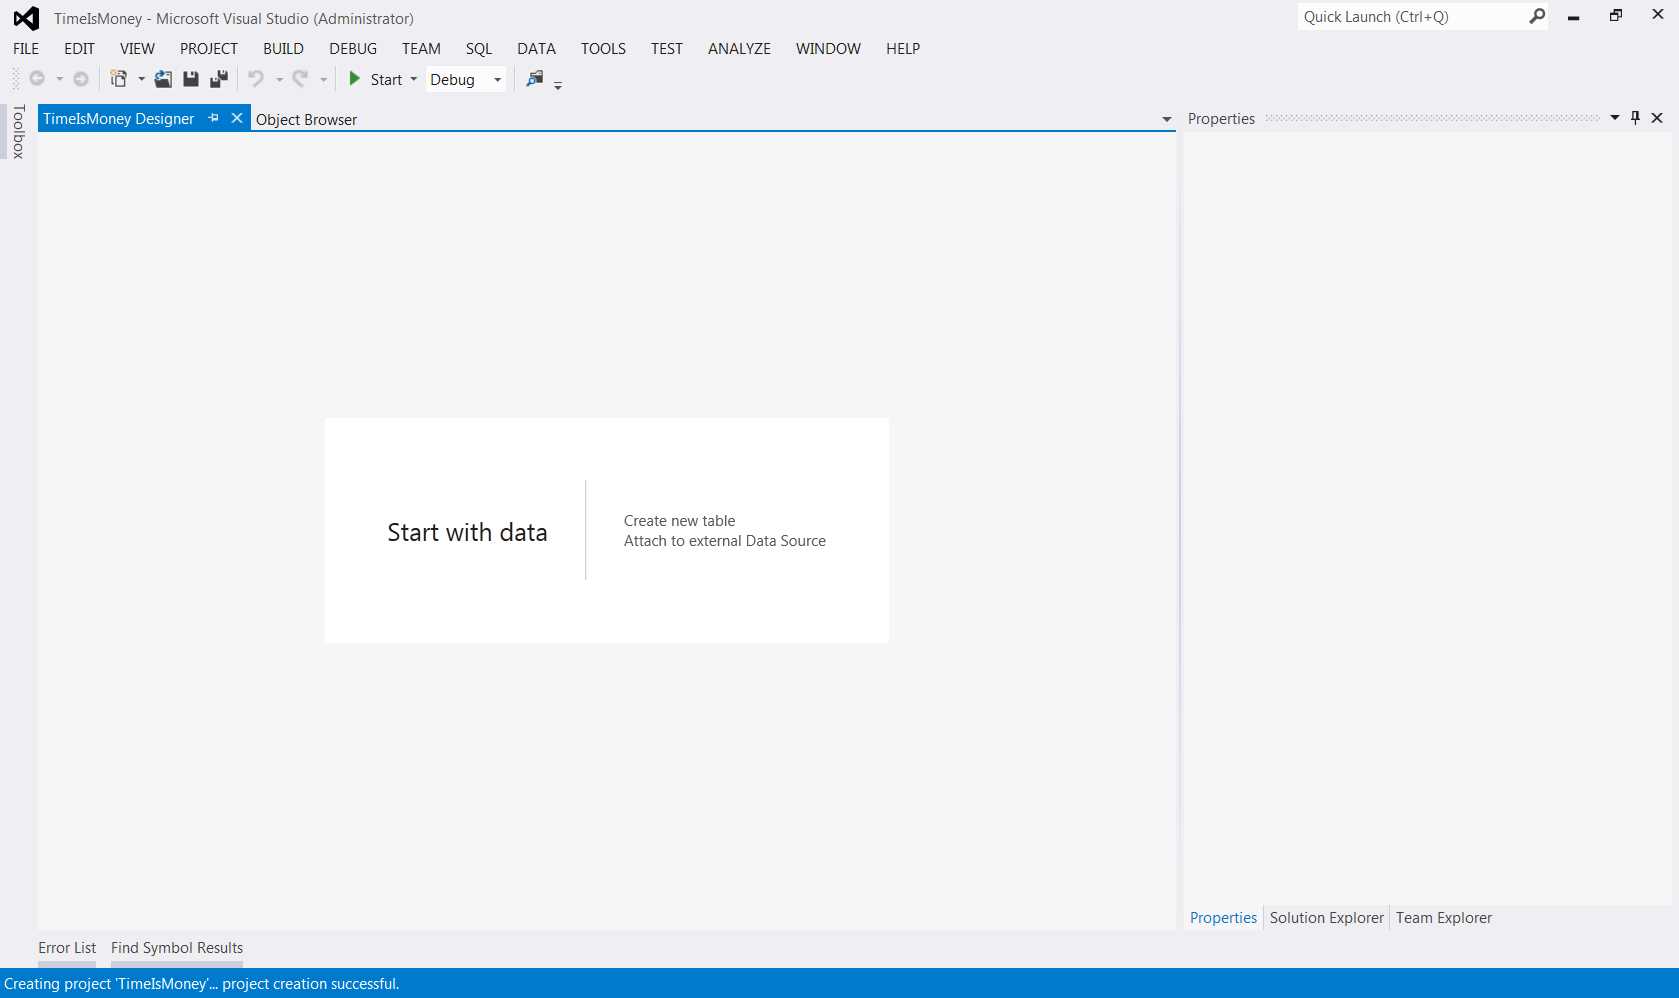This screenshot has height=998, width=1679.
Task: Click the Navigate Backward arrow icon
Action: (x=37, y=79)
